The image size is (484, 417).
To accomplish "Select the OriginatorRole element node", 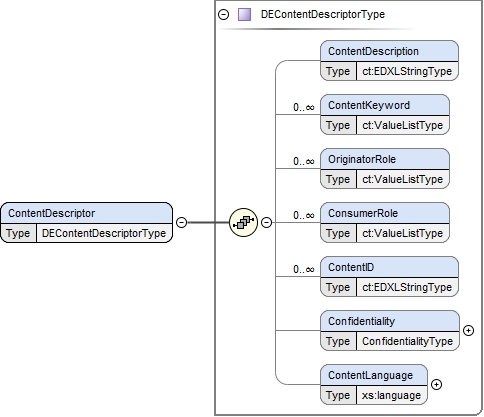I will pyautogui.click(x=385, y=169).
